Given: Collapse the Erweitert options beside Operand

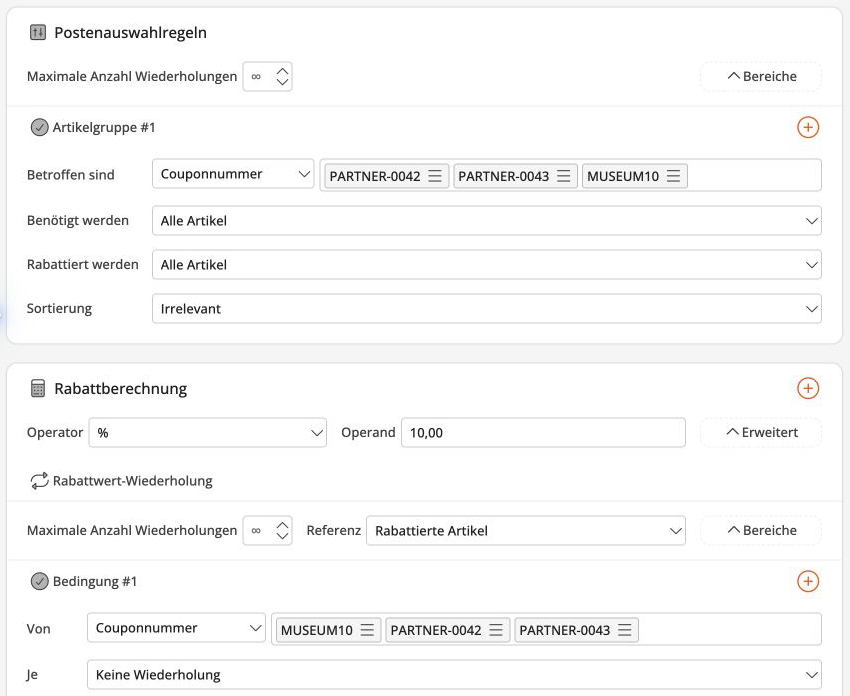Looking at the screenshot, I should pos(761,433).
